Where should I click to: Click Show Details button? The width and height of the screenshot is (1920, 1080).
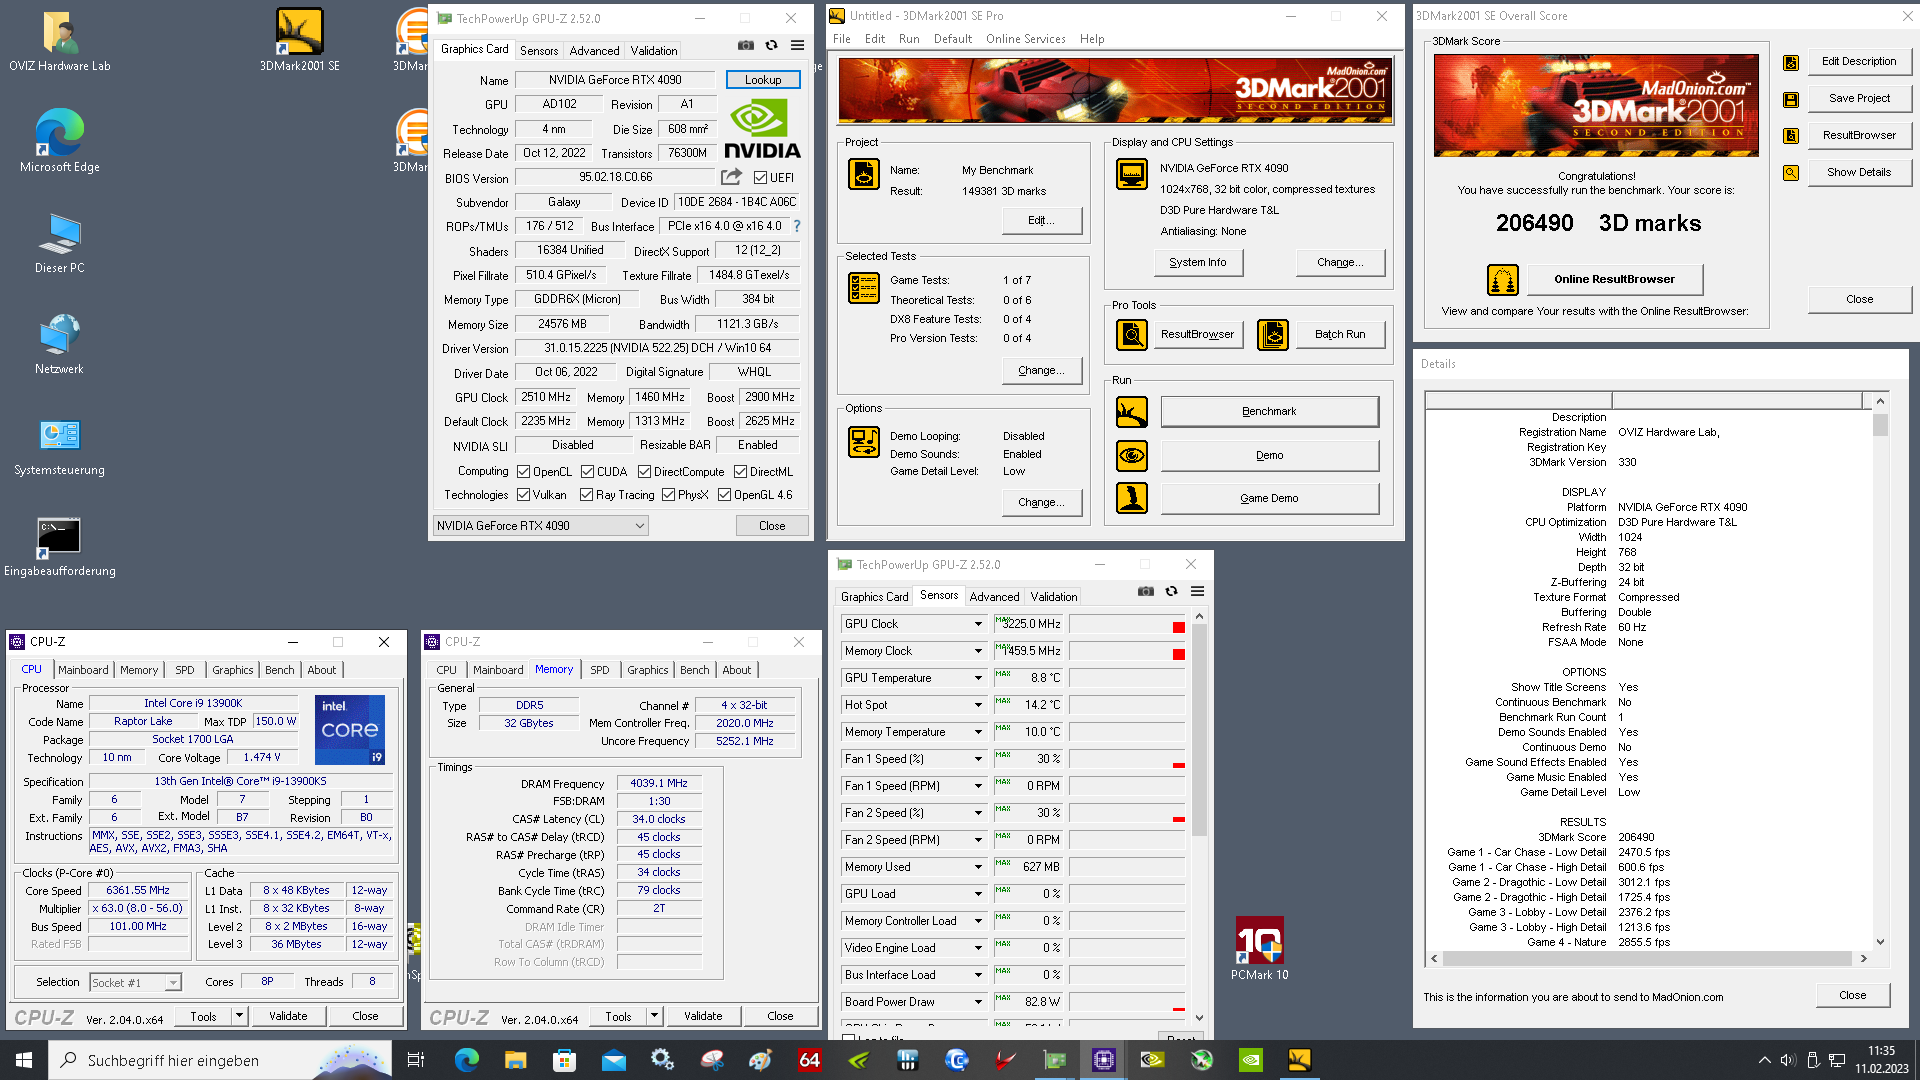tap(1859, 173)
